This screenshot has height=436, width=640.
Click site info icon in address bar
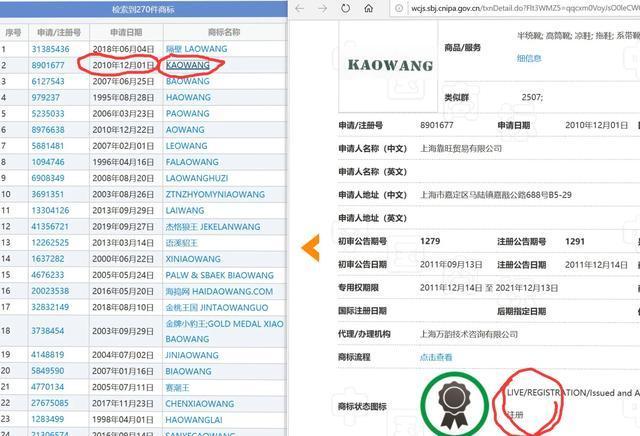(x=400, y=8)
